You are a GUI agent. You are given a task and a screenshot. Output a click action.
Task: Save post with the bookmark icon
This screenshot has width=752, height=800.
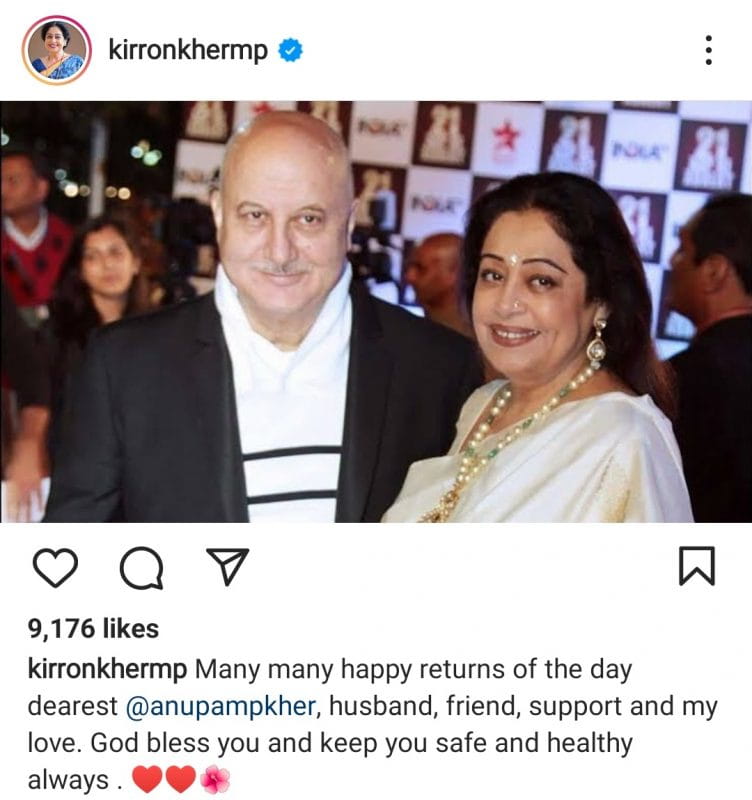(697, 565)
